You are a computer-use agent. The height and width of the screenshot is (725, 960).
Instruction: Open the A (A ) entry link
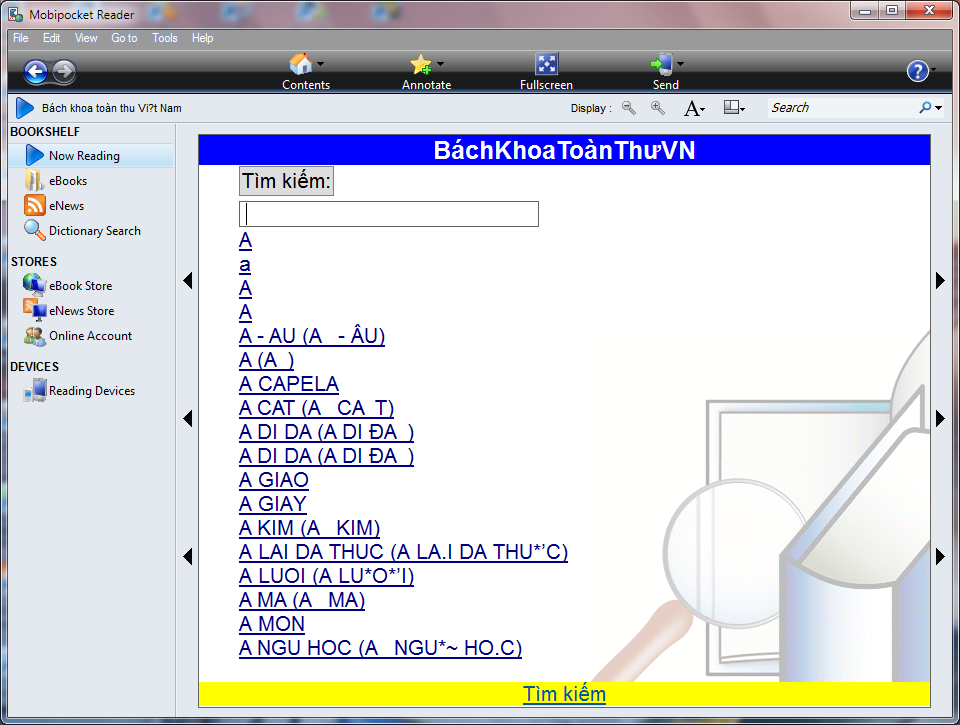266,360
